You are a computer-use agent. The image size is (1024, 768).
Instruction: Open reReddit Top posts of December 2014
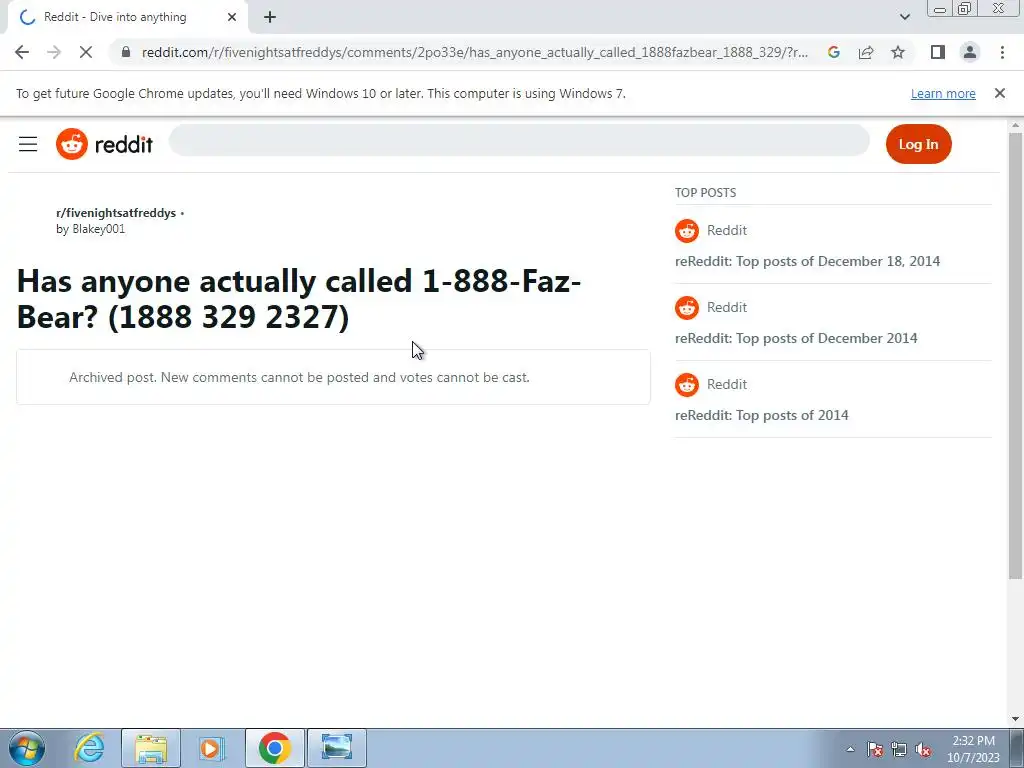796,338
